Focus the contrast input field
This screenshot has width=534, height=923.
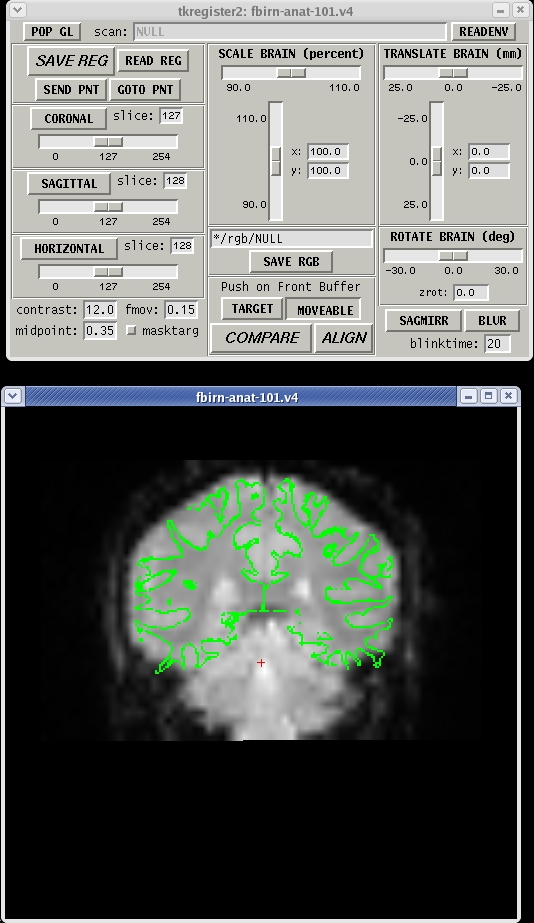tap(99, 310)
